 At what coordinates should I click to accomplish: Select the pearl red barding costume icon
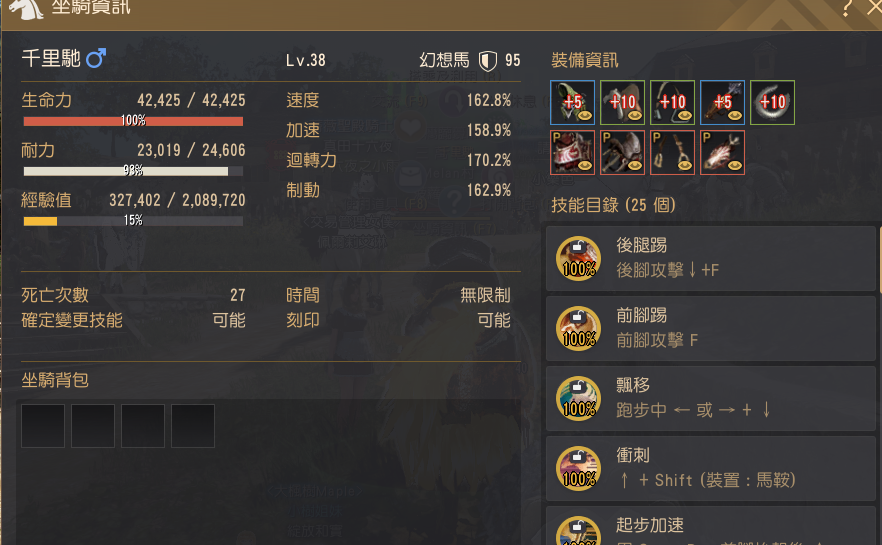click(x=572, y=152)
